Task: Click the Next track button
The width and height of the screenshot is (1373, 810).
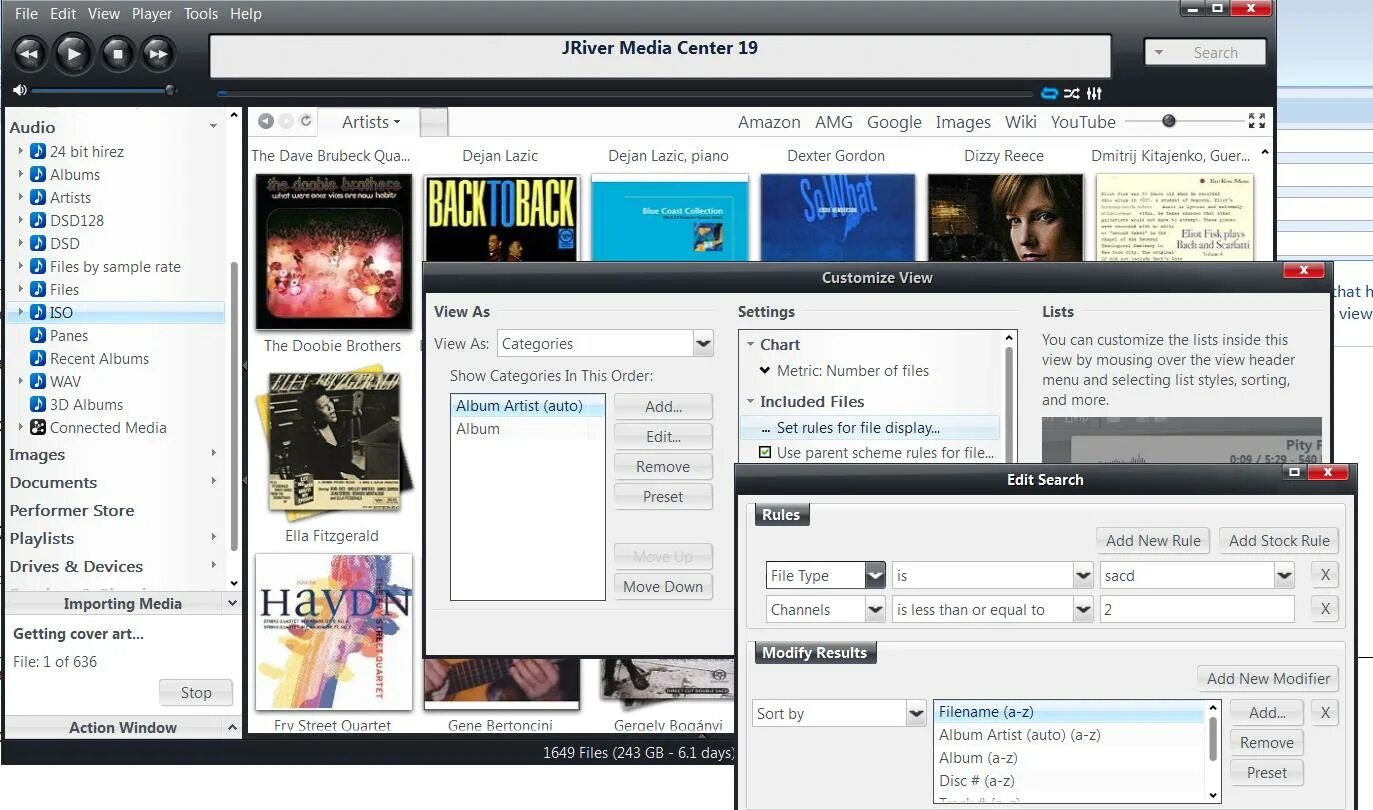Action: 158,53
